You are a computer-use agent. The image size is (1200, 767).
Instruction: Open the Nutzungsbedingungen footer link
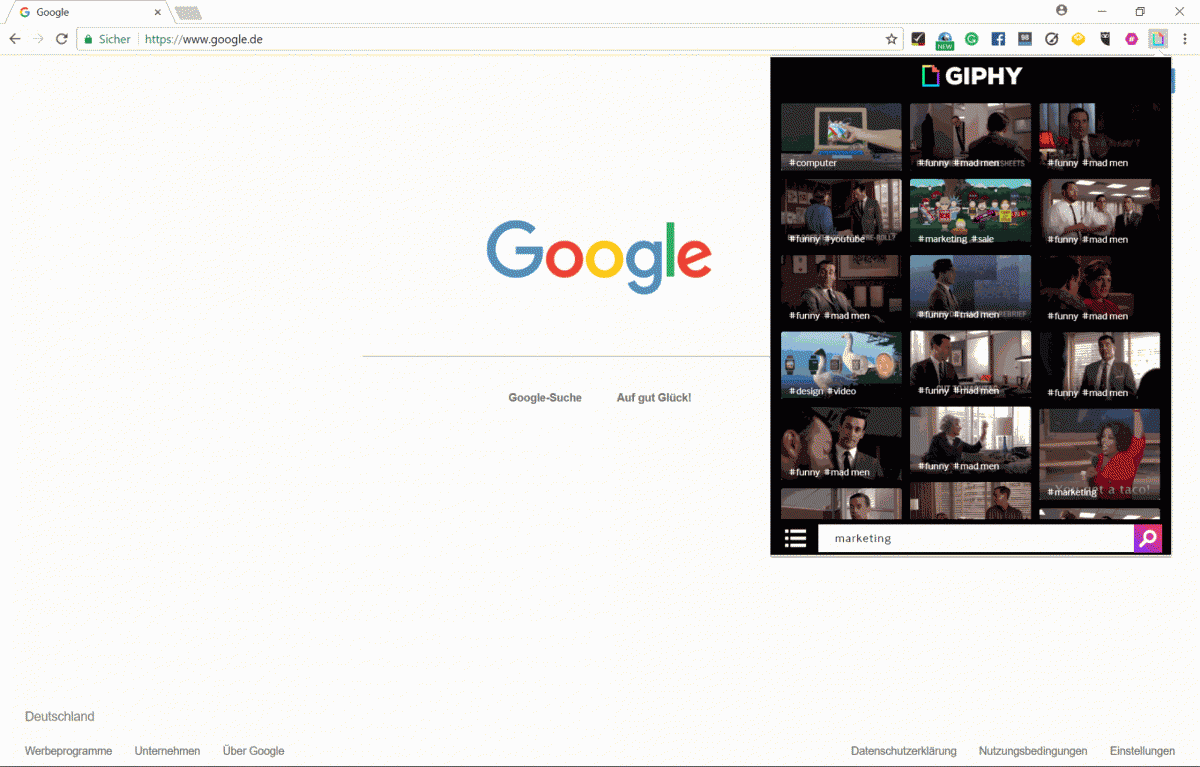click(x=1033, y=751)
